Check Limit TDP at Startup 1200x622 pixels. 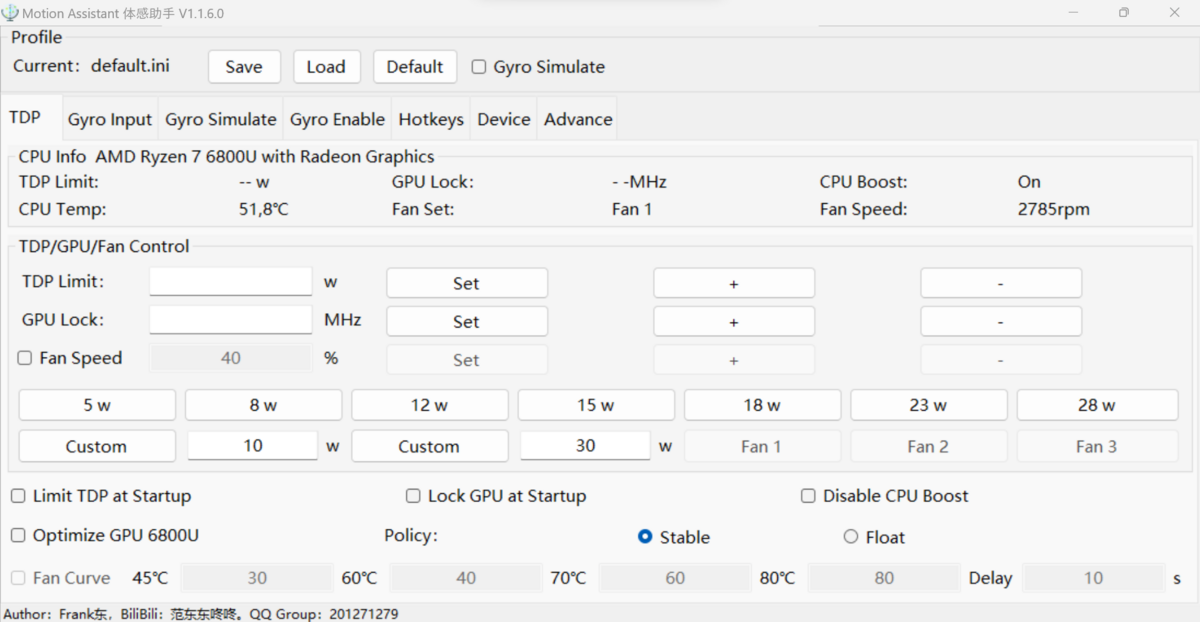tap(19, 496)
